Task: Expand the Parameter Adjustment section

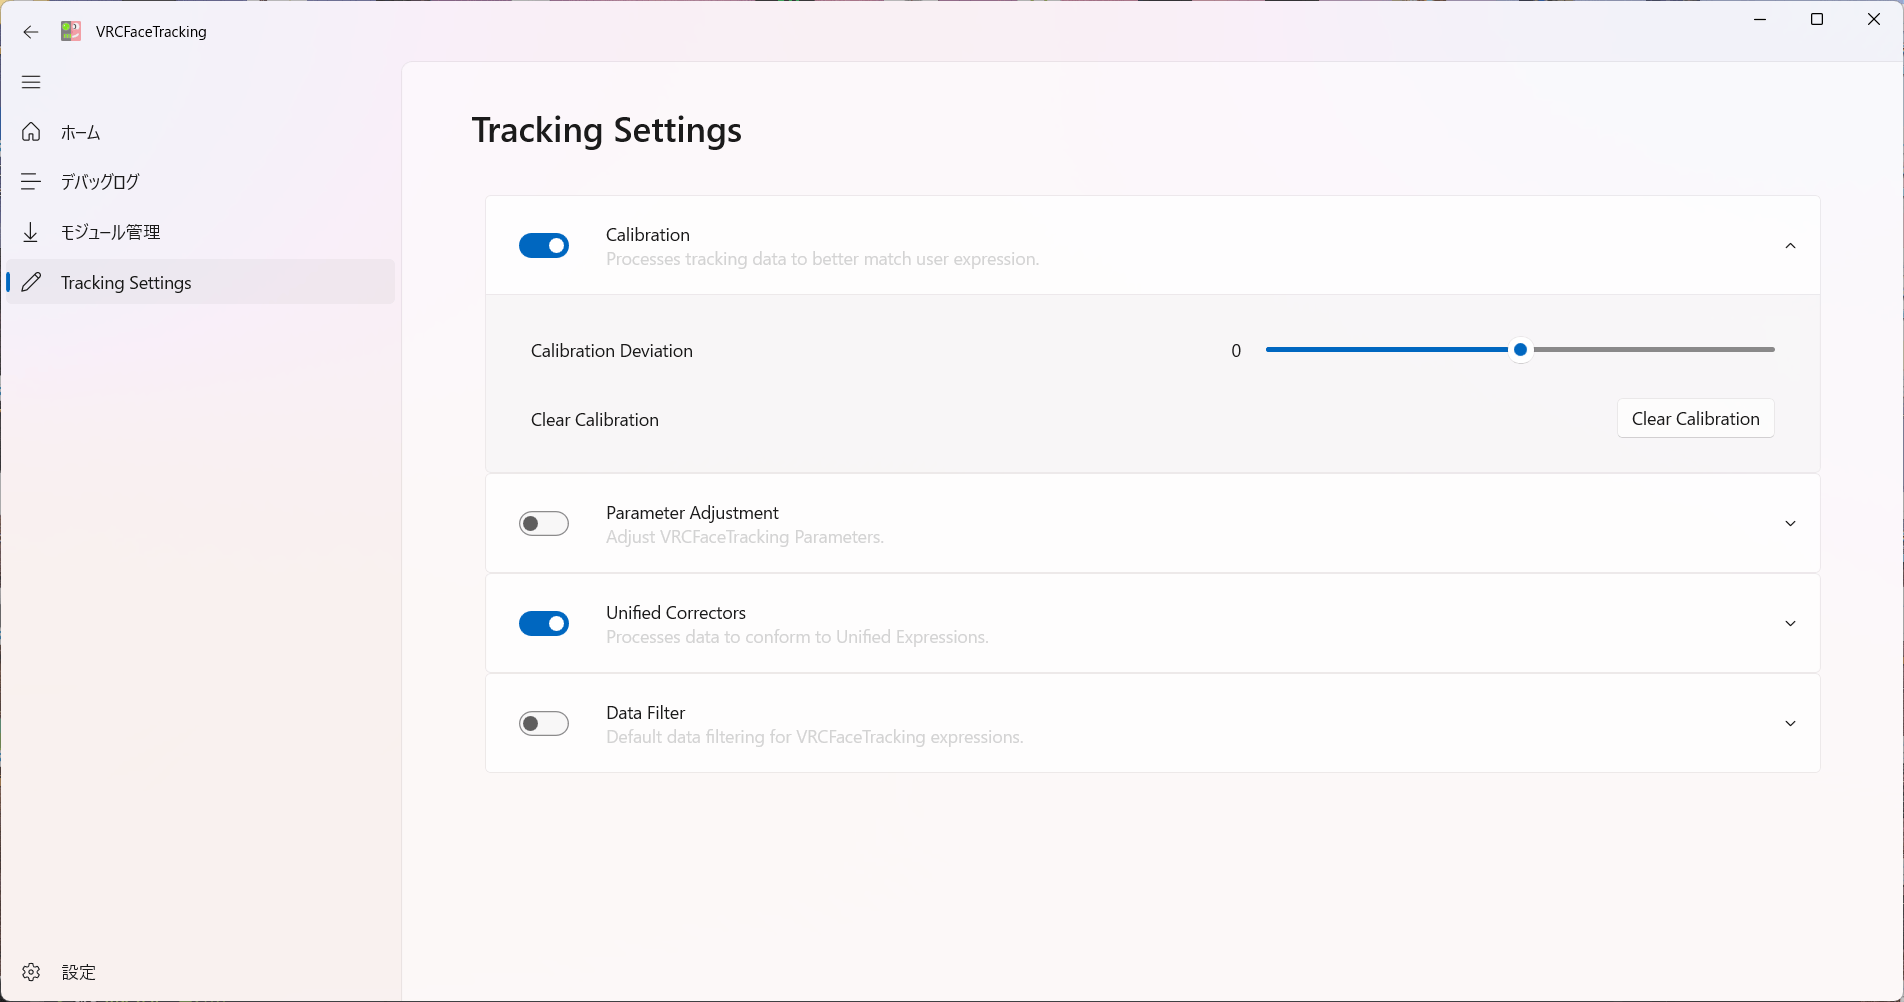Action: [x=1790, y=524]
